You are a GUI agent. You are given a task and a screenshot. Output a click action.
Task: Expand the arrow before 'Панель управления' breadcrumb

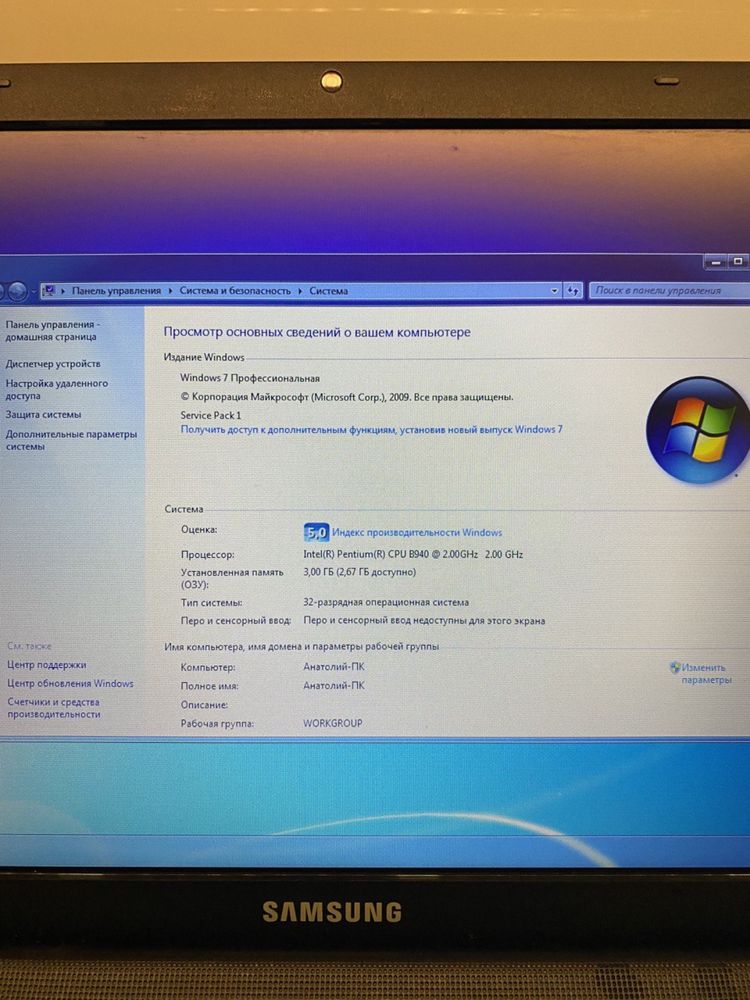pyautogui.click(x=63, y=291)
